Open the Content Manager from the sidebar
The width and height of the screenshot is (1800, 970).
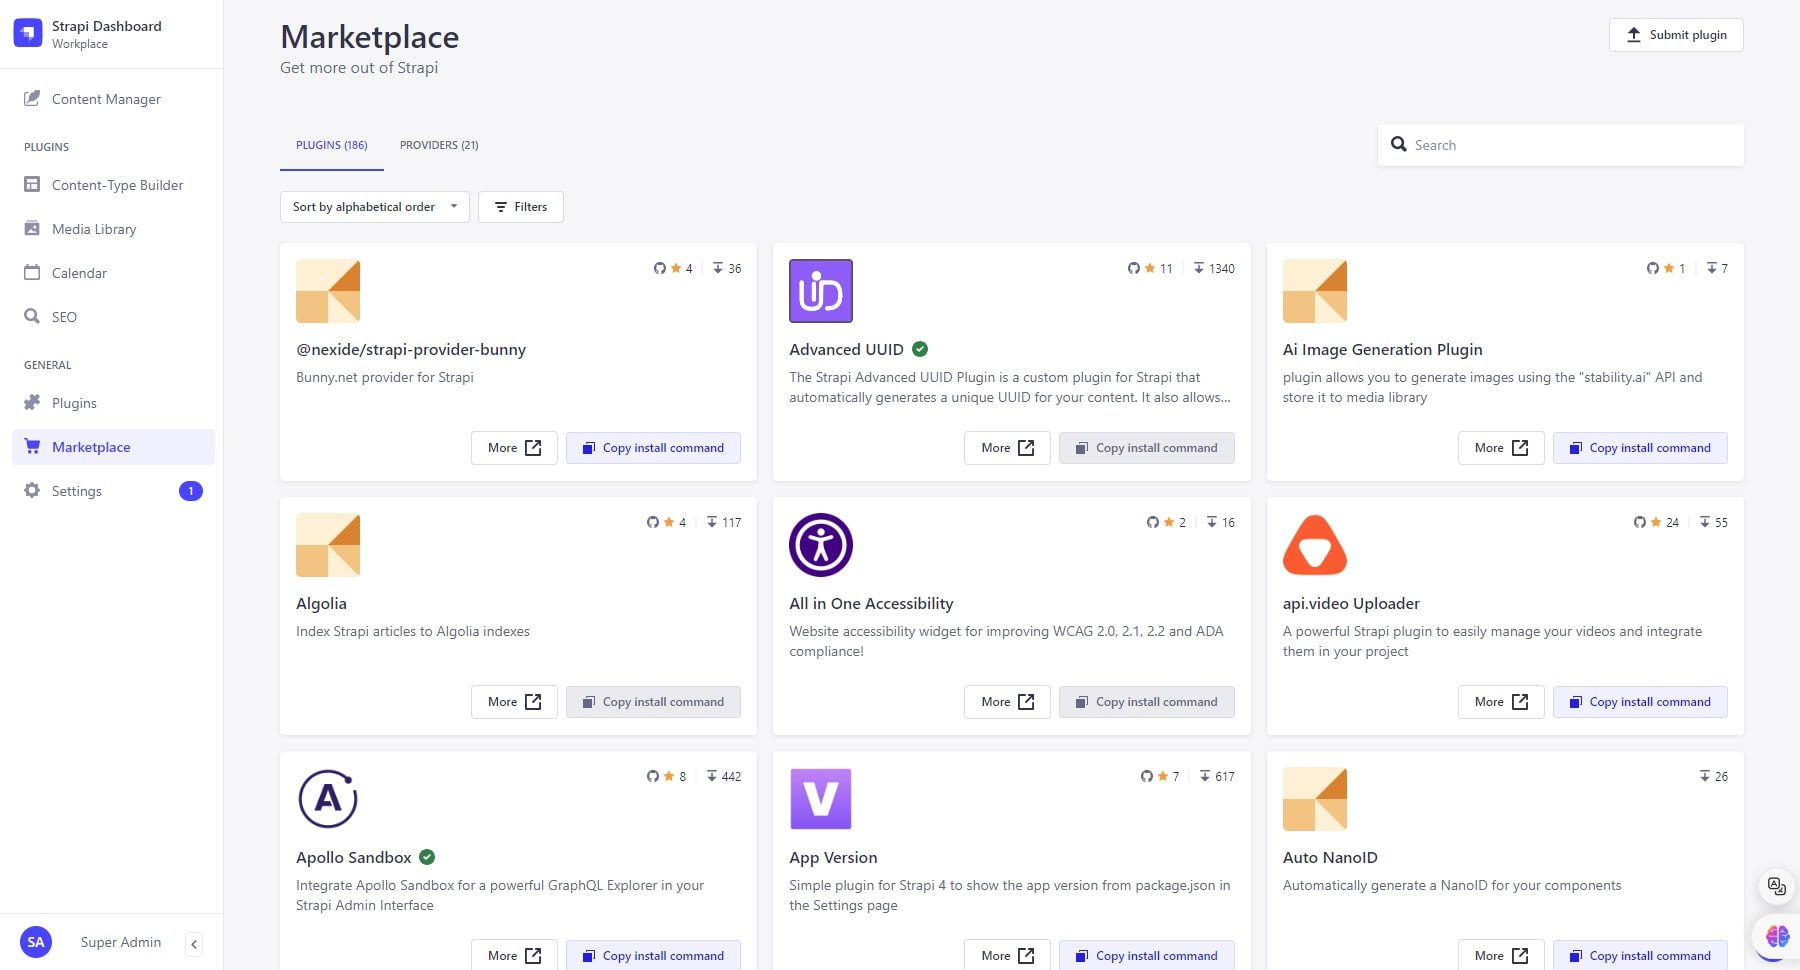pyautogui.click(x=106, y=98)
